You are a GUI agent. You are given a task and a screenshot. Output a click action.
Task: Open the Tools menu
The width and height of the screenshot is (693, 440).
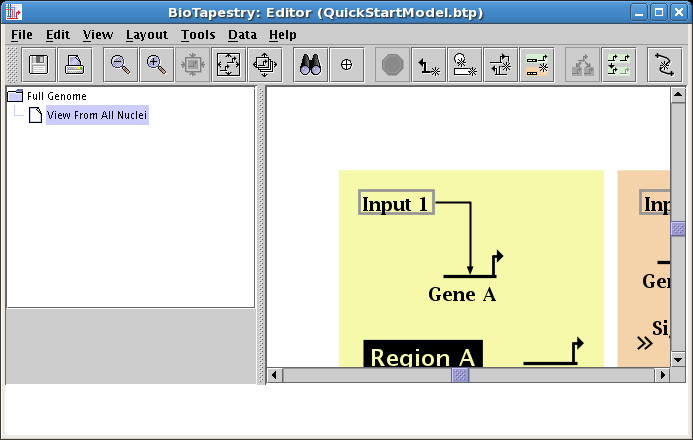pos(198,34)
